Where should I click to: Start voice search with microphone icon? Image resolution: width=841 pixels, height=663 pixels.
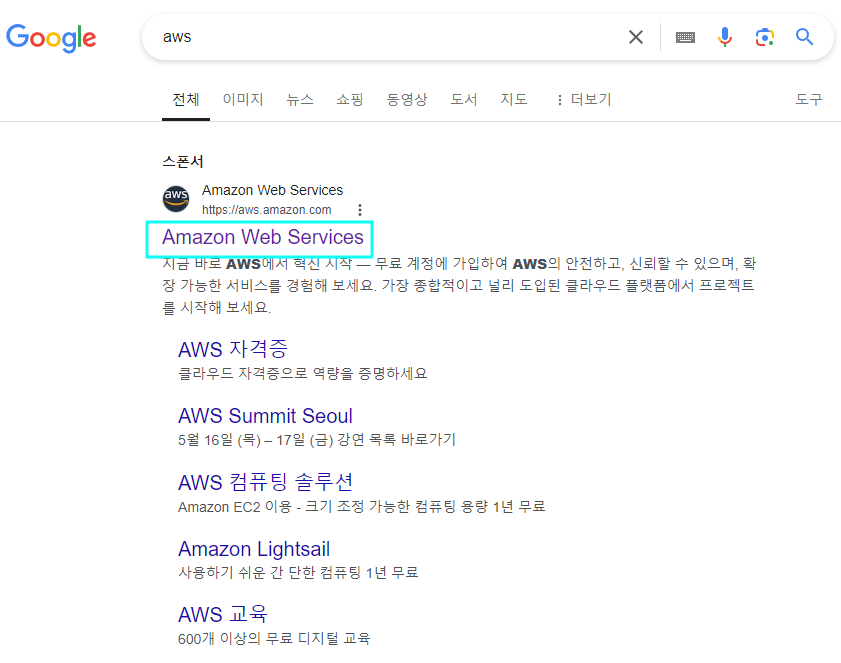pyautogui.click(x=725, y=37)
